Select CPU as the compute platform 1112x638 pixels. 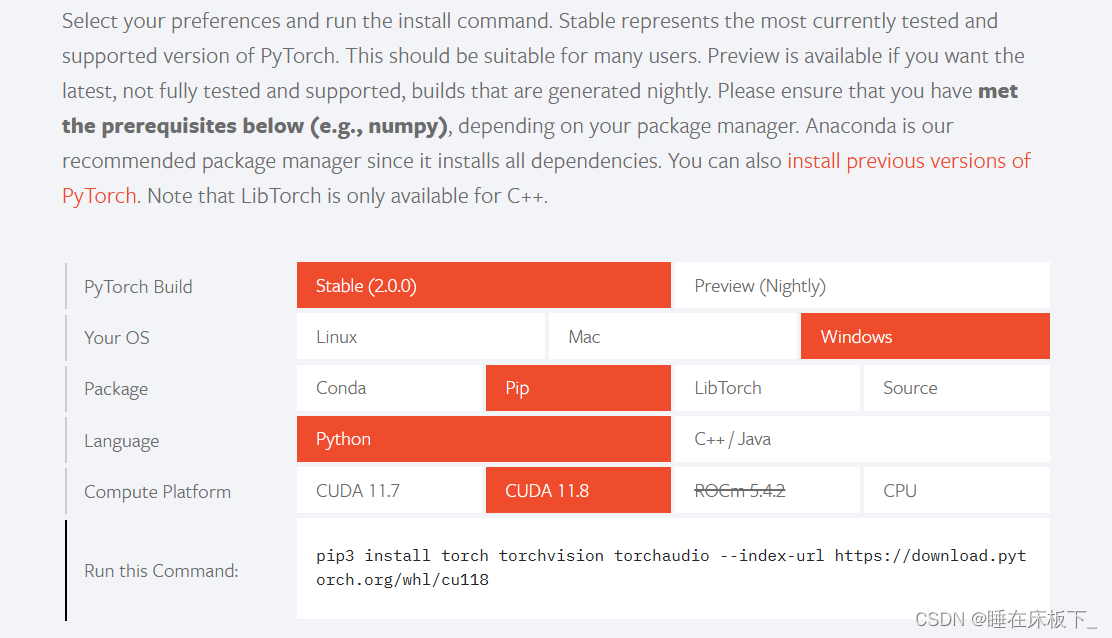955,491
